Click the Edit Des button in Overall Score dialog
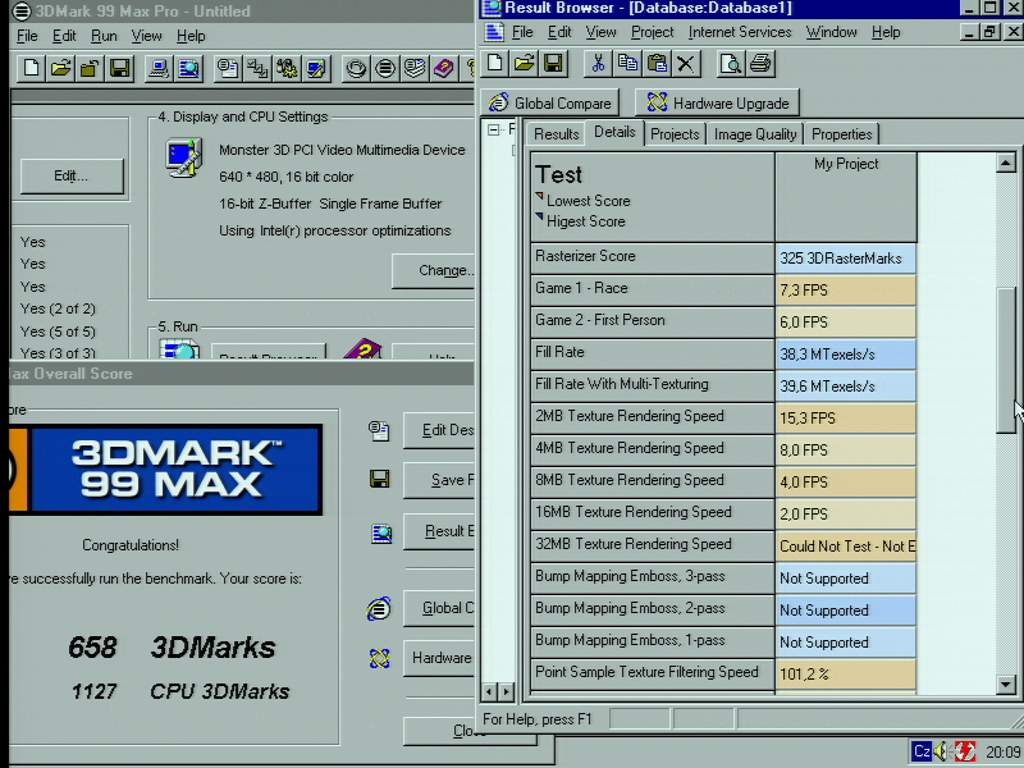This screenshot has width=1024, height=768. tap(439, 430)
